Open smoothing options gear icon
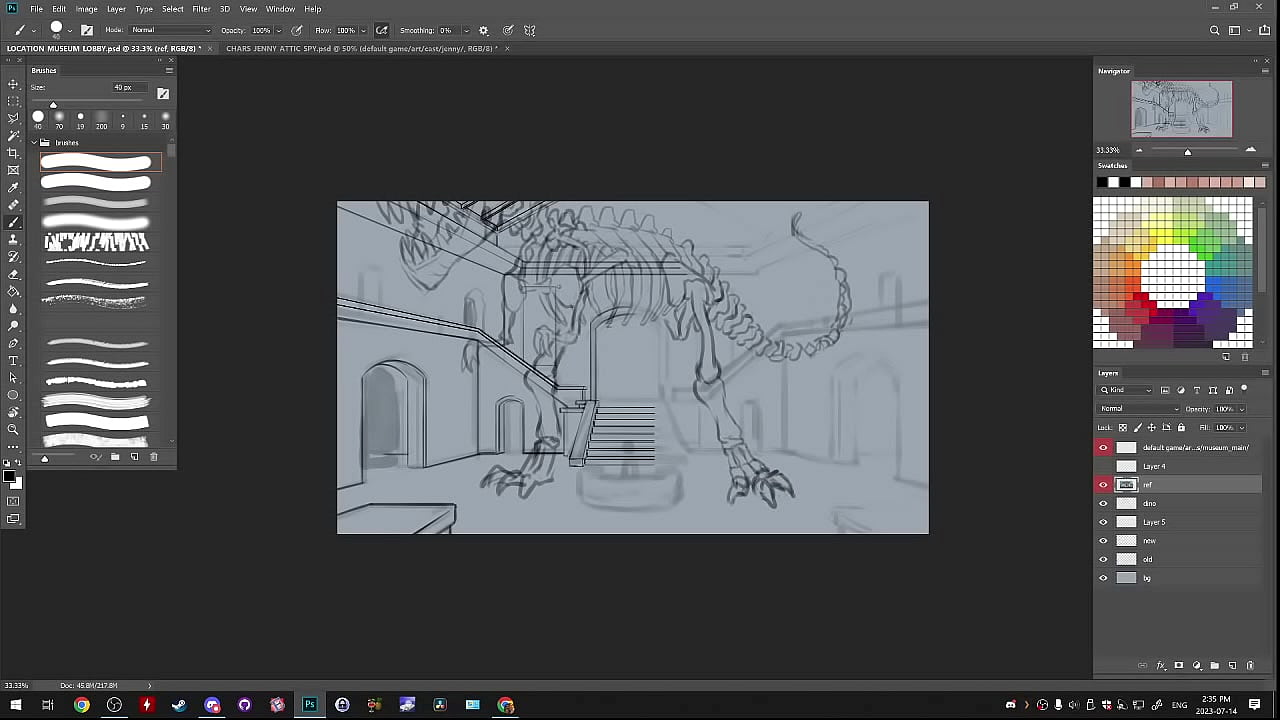The height and width of the screenshot is (720, 1280). (x=484, y=30)
